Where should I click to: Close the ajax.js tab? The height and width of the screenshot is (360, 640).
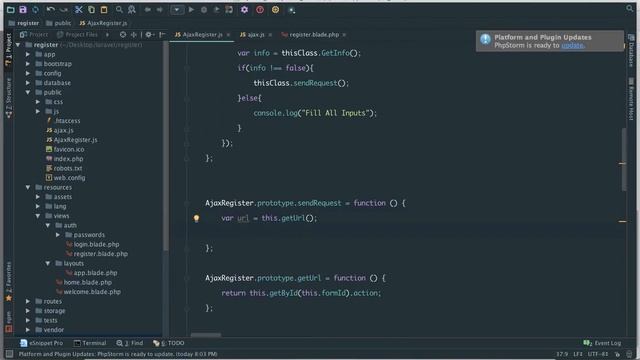coord(270,35)
